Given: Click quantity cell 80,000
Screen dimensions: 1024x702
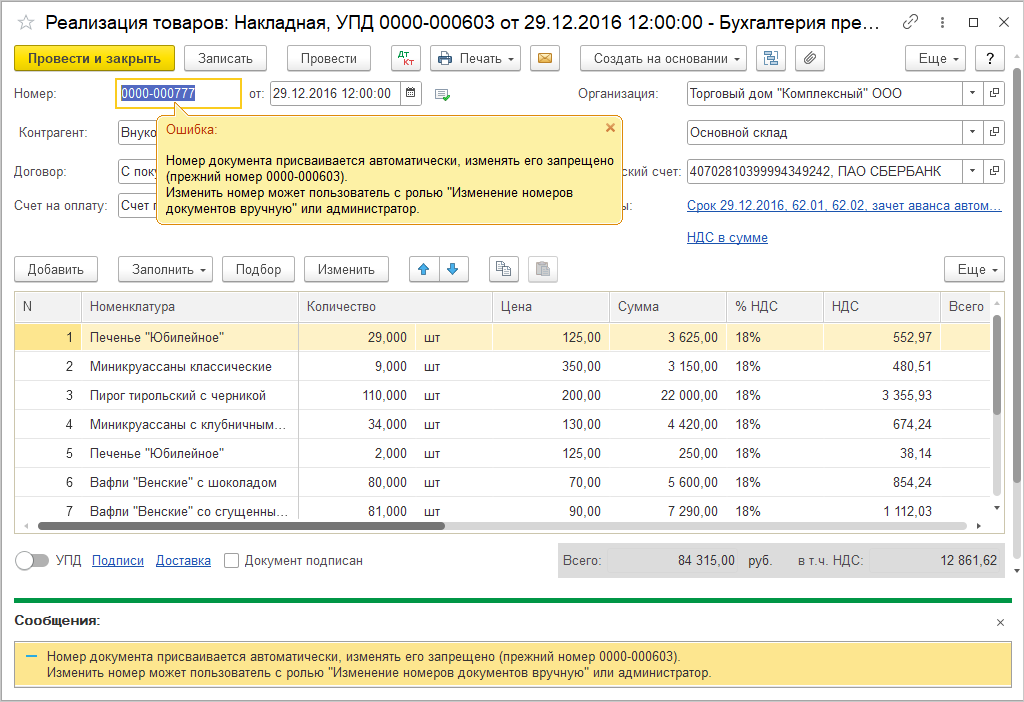Looking at the screenshot, I should [358, 482].
